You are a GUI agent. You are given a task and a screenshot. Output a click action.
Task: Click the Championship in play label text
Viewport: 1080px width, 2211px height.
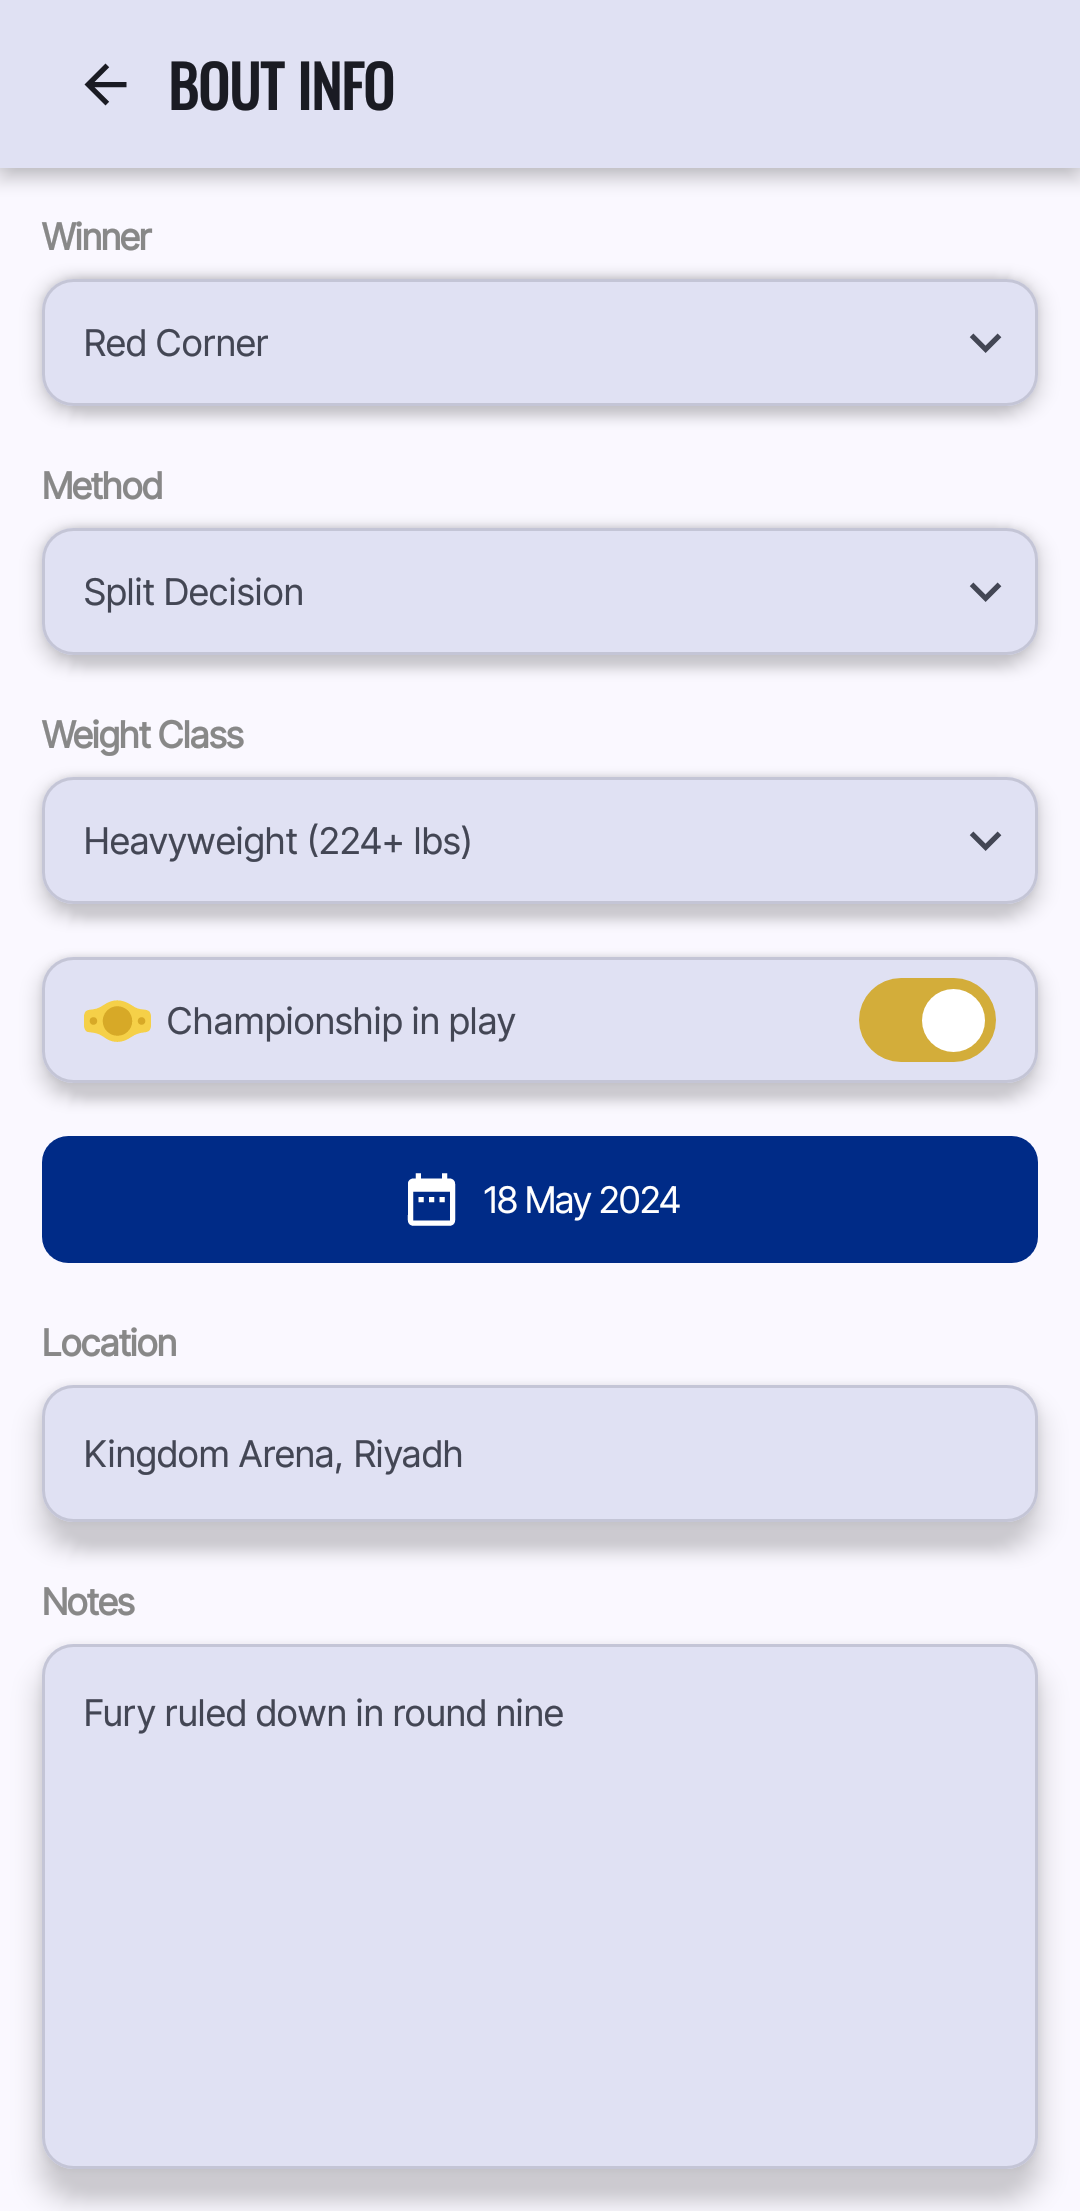tap(340, 1021)
